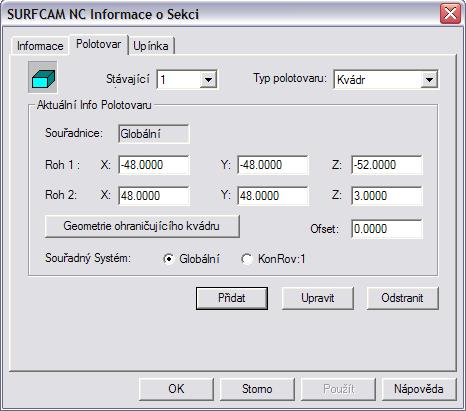Click the Odstranit button
The image size is (466, 411).
[402, 298]
